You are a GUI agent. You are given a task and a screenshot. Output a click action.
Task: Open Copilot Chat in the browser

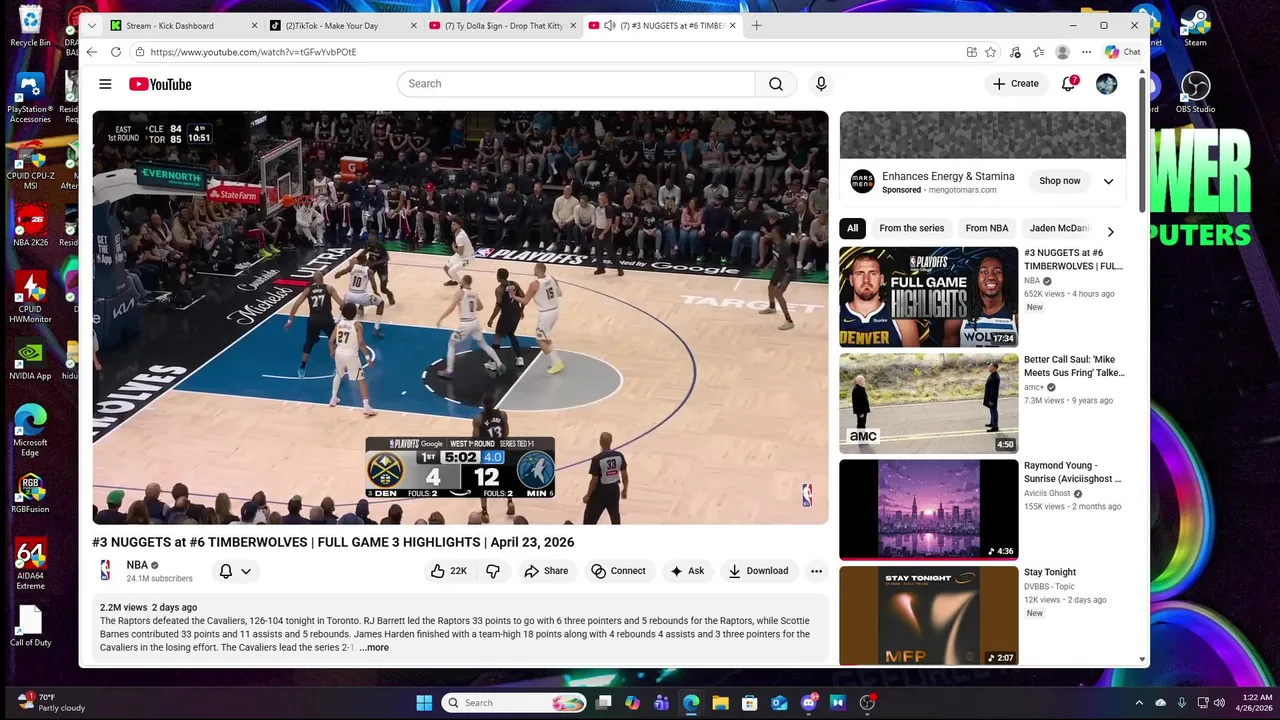pos(1123,52)
